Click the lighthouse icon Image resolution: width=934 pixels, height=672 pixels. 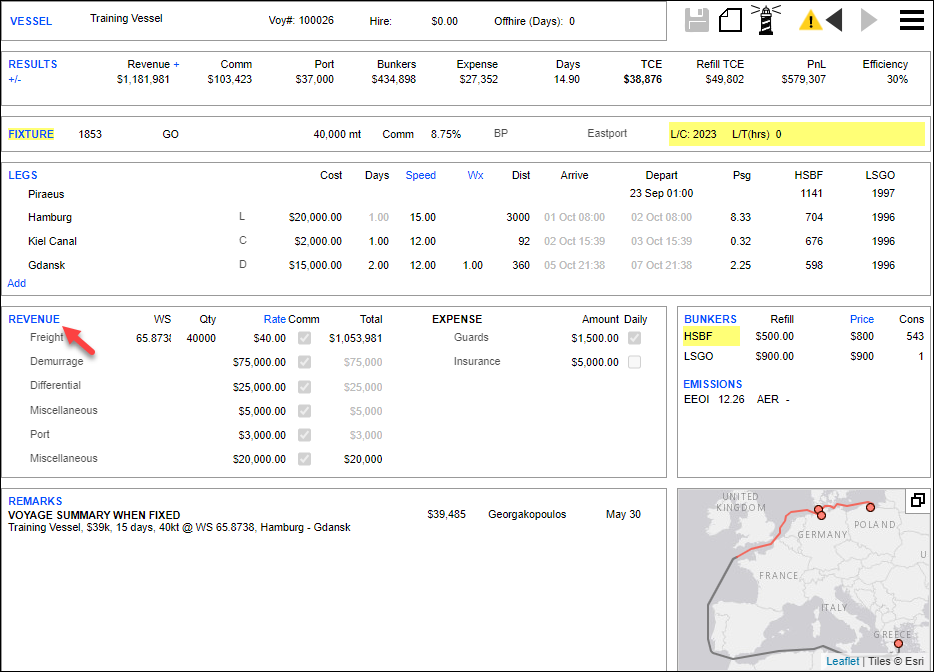coord(768,20)
